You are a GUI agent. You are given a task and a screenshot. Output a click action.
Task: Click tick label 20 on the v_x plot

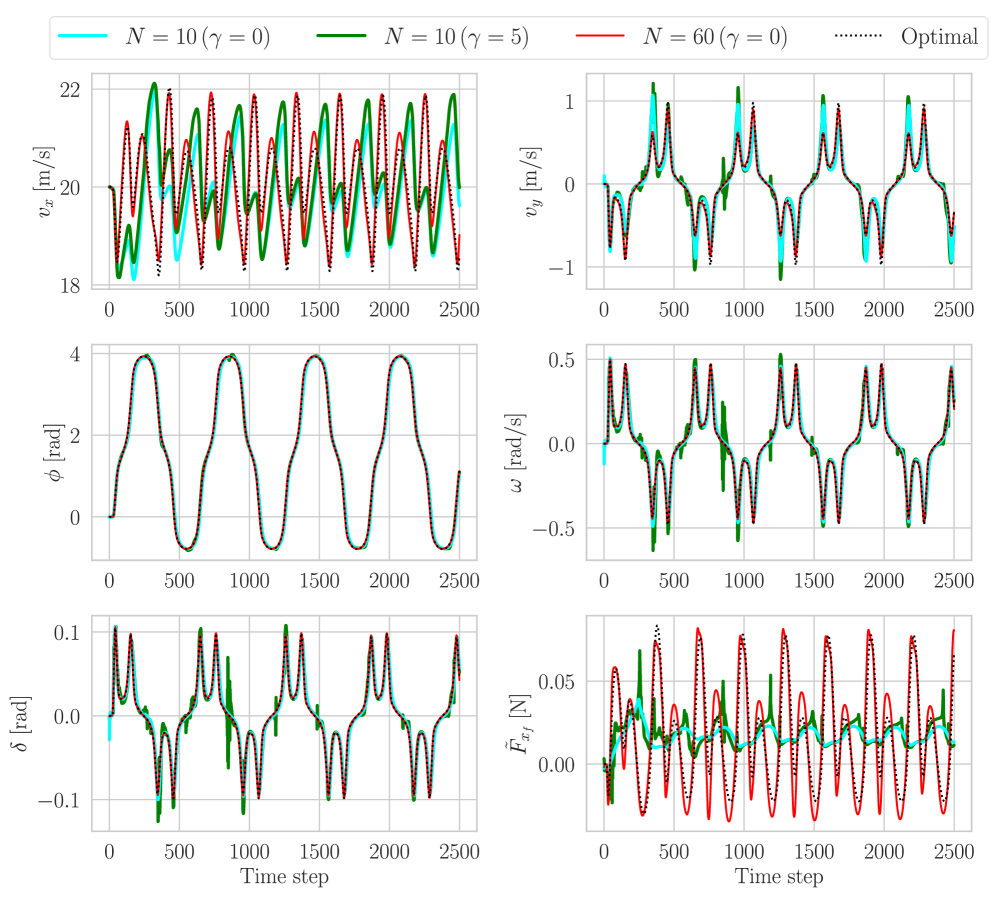[x=70, y=188]
